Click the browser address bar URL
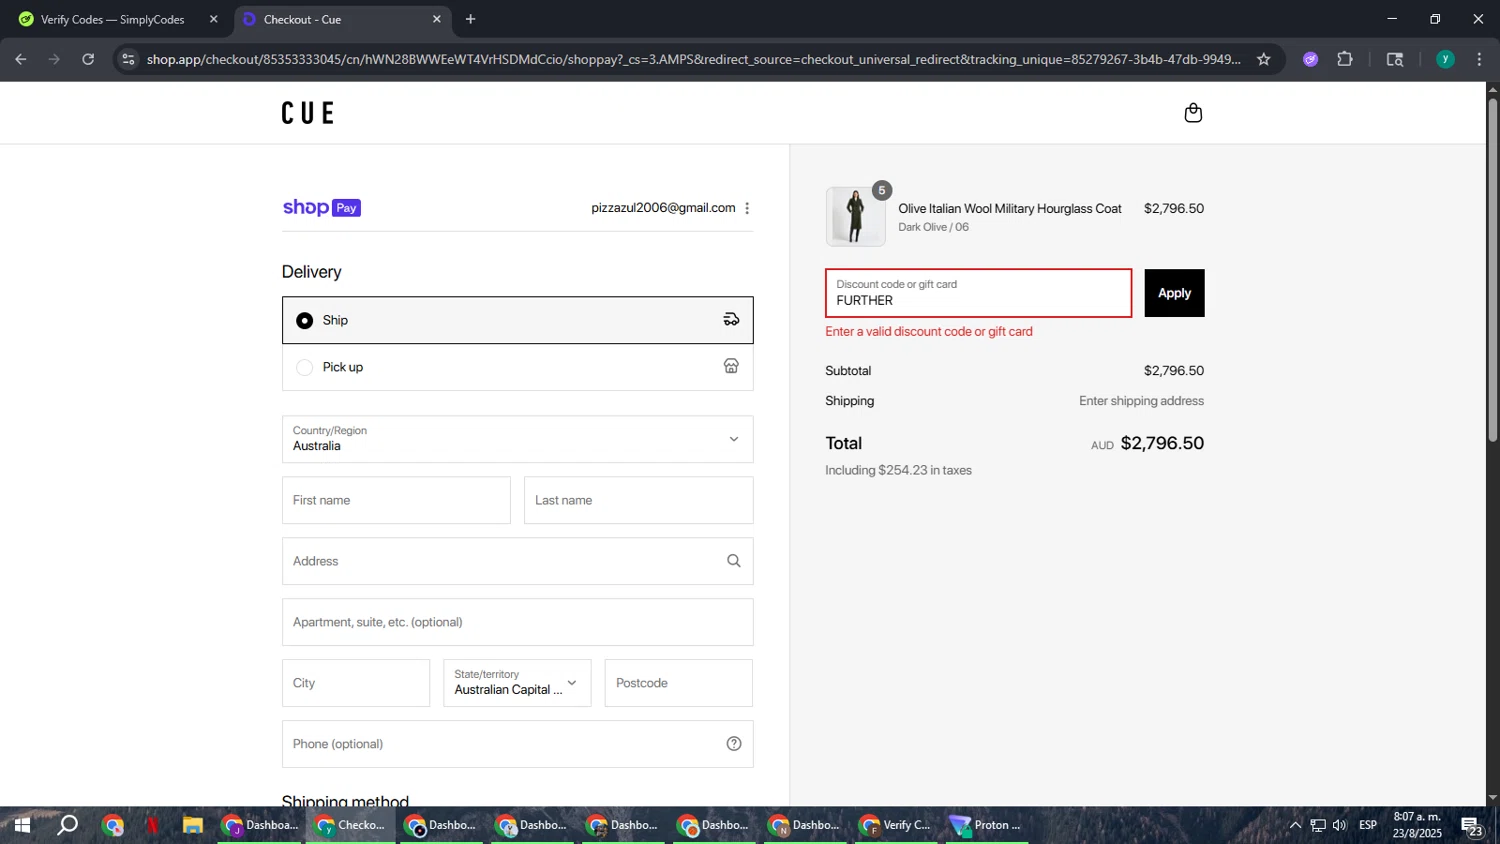 click(x=694, y=59)
